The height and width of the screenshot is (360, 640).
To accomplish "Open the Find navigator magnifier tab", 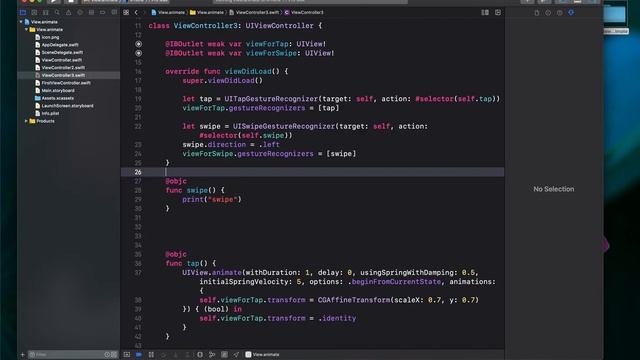I will [x=57, y=13].
